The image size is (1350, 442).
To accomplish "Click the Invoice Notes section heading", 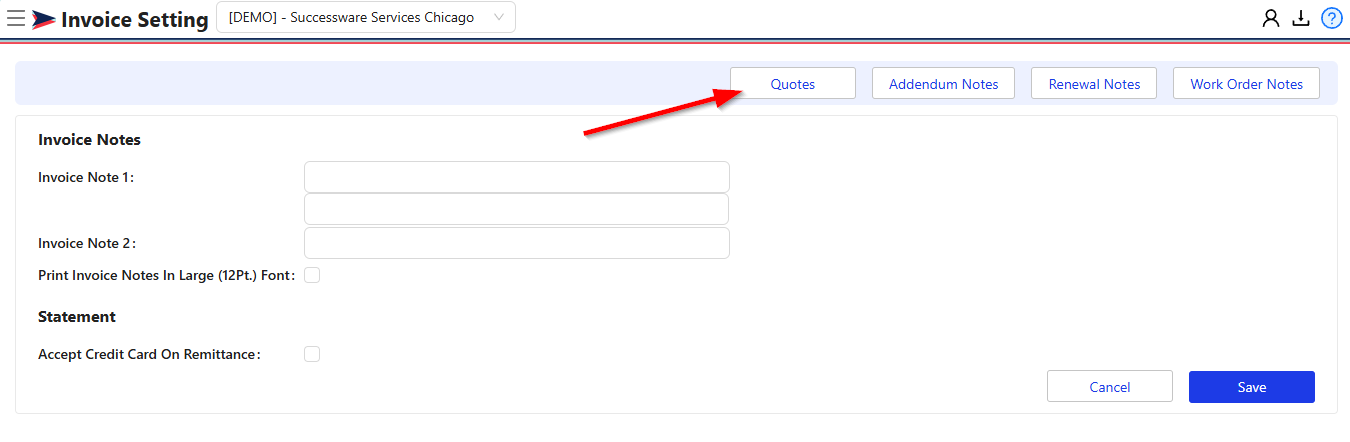I will click(x=89, y=140).
